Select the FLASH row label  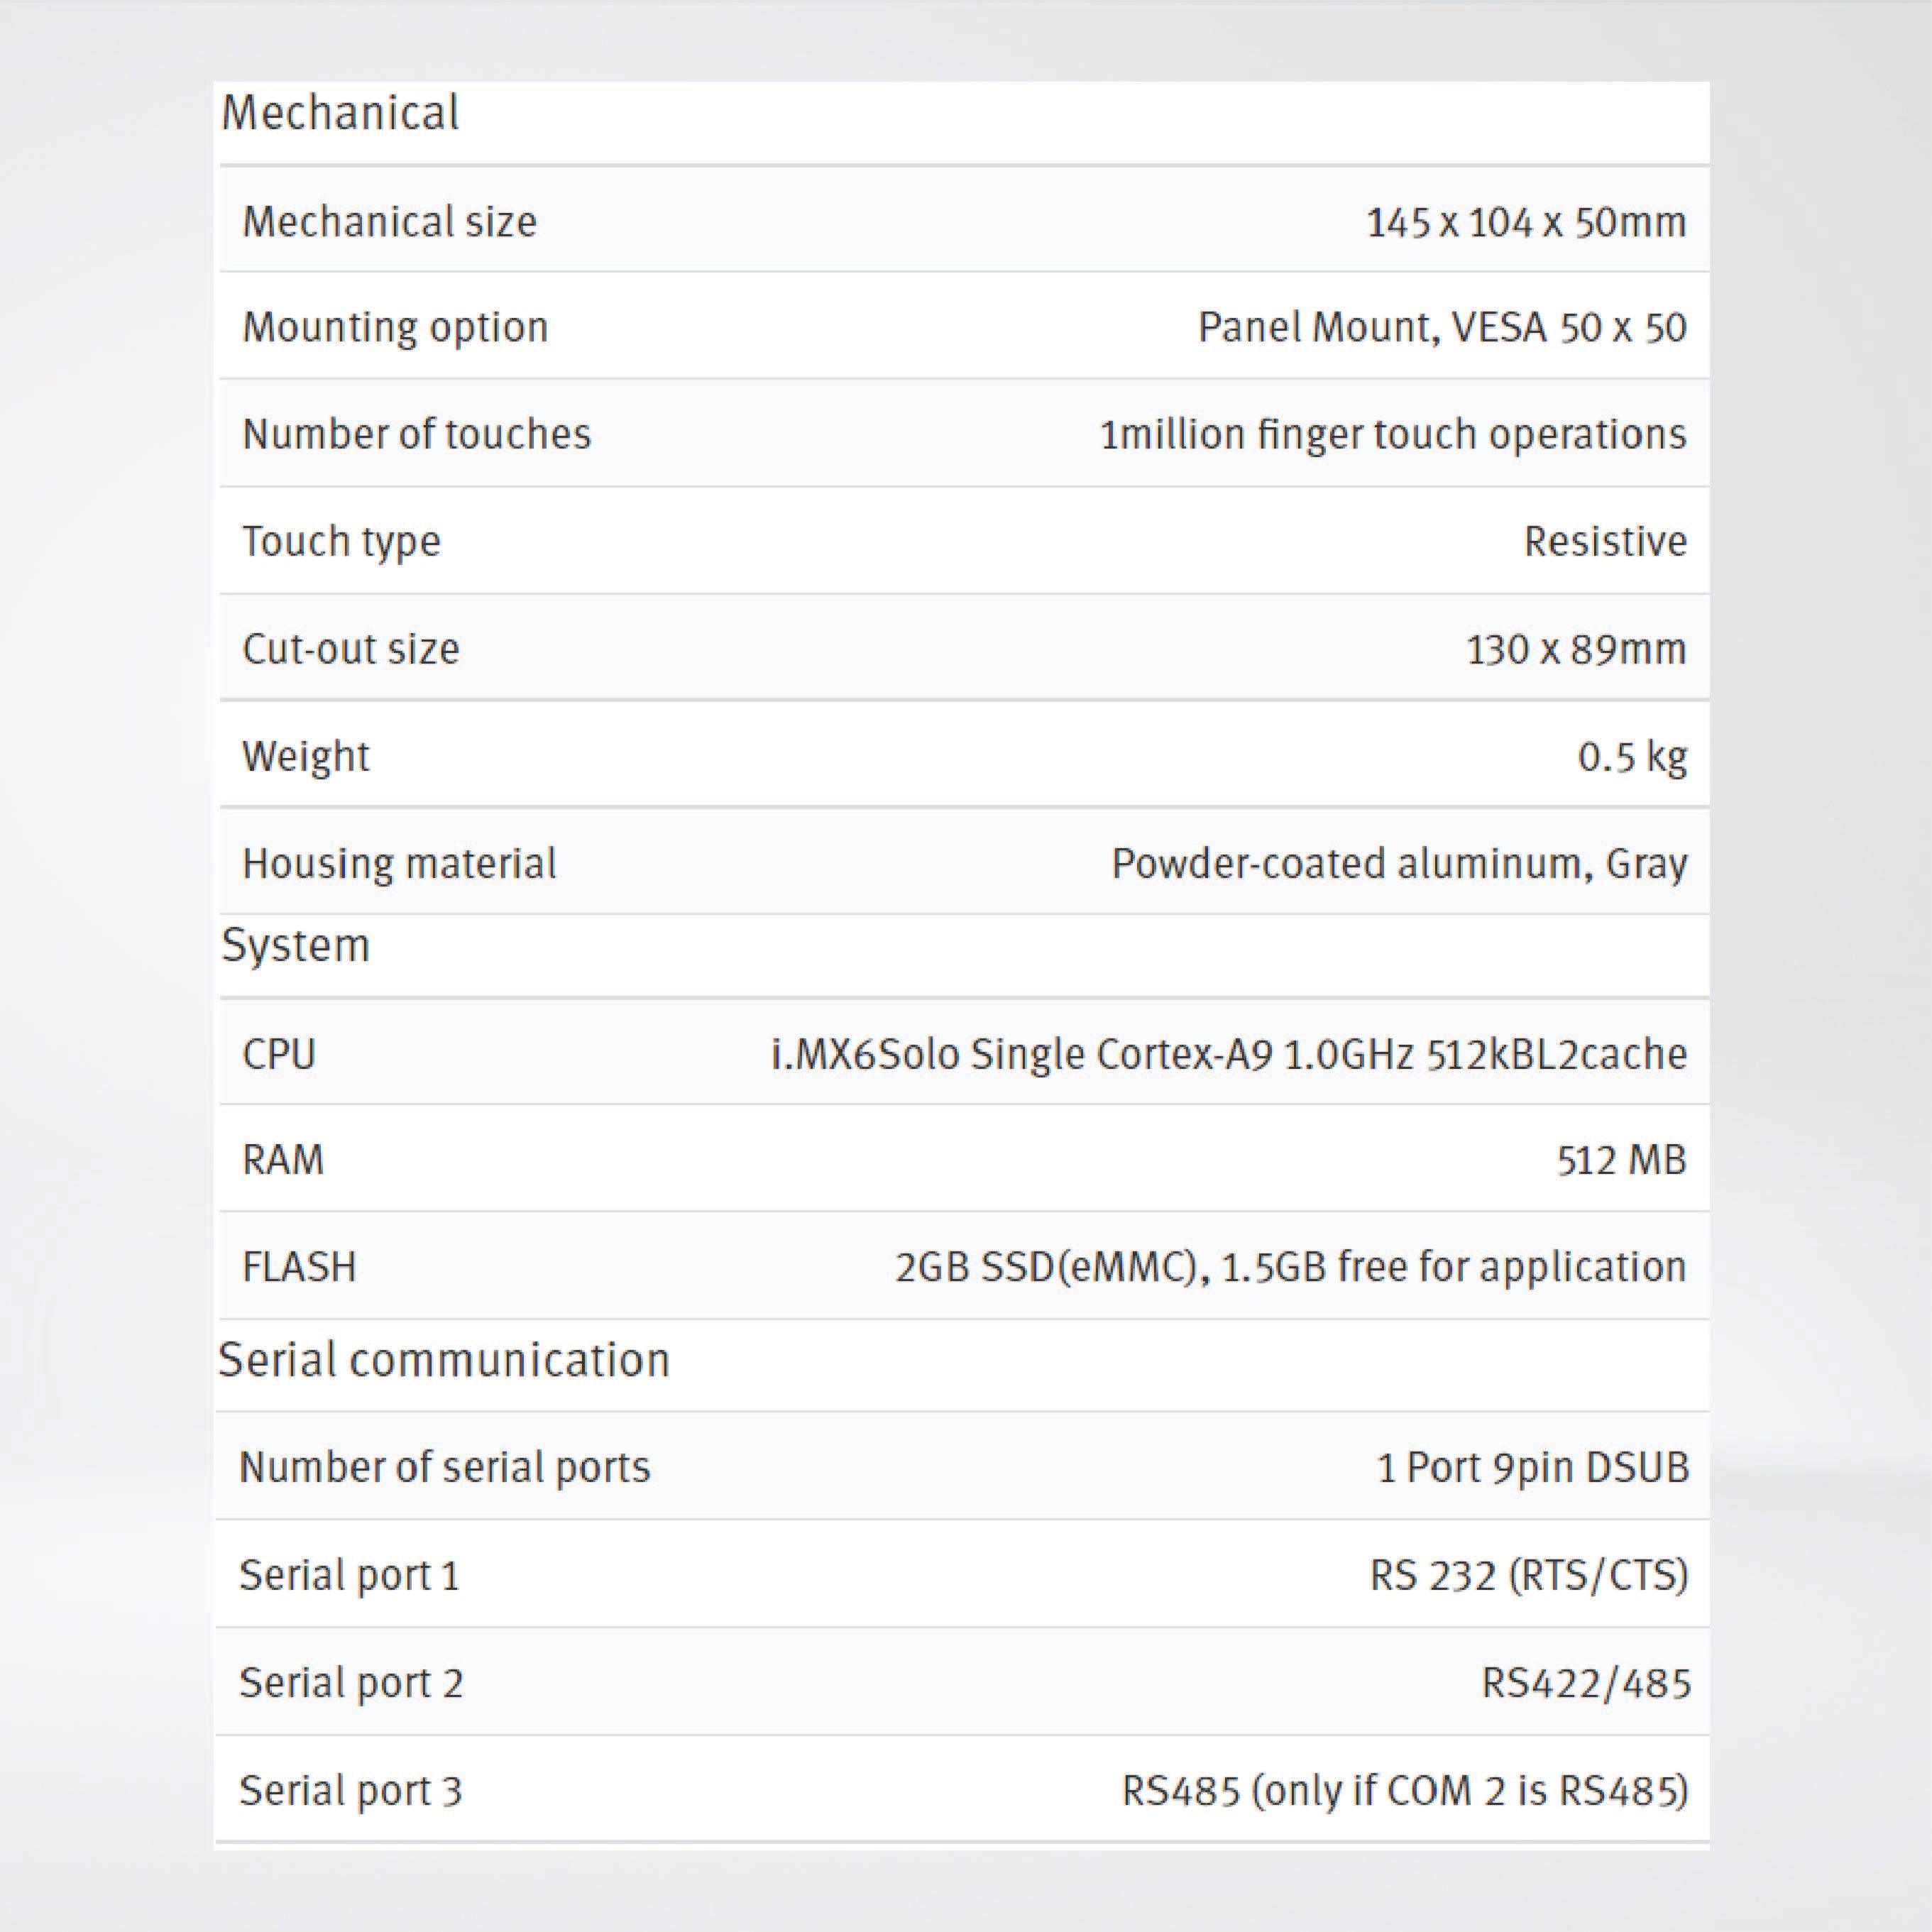299,1267
